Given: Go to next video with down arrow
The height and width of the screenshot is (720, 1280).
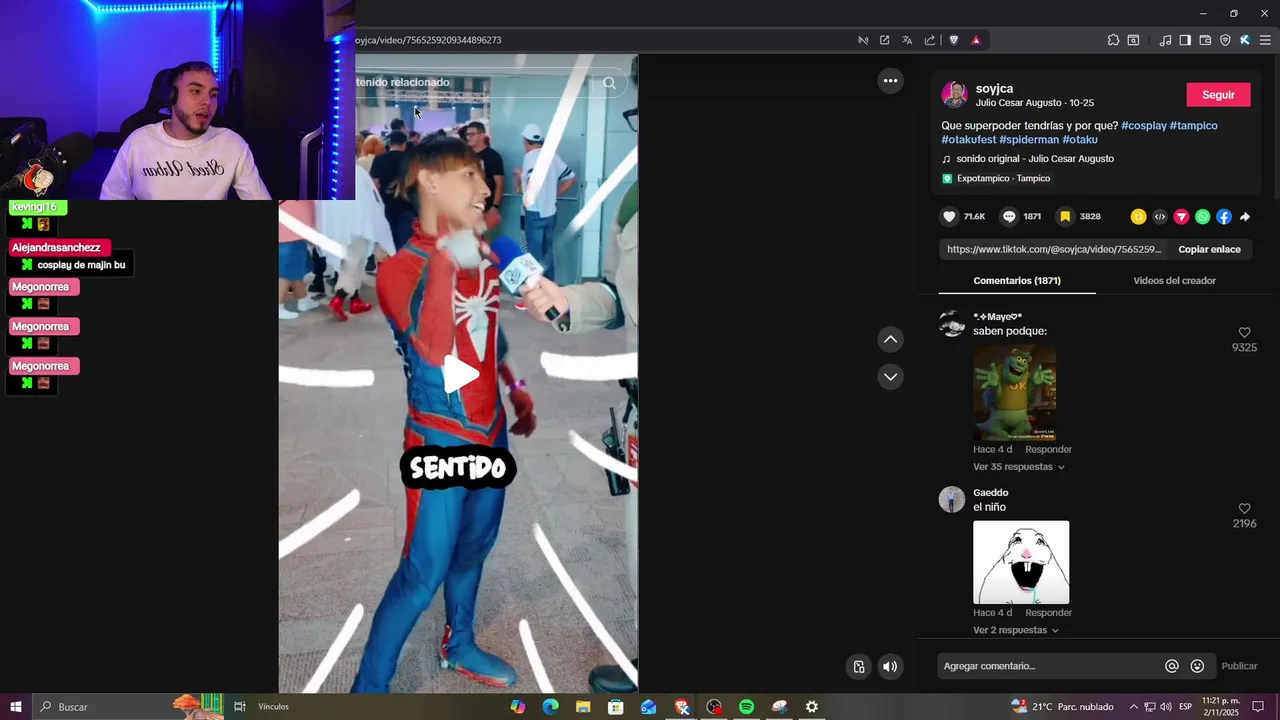Looking at the screenshot, I should pos(890,377).
